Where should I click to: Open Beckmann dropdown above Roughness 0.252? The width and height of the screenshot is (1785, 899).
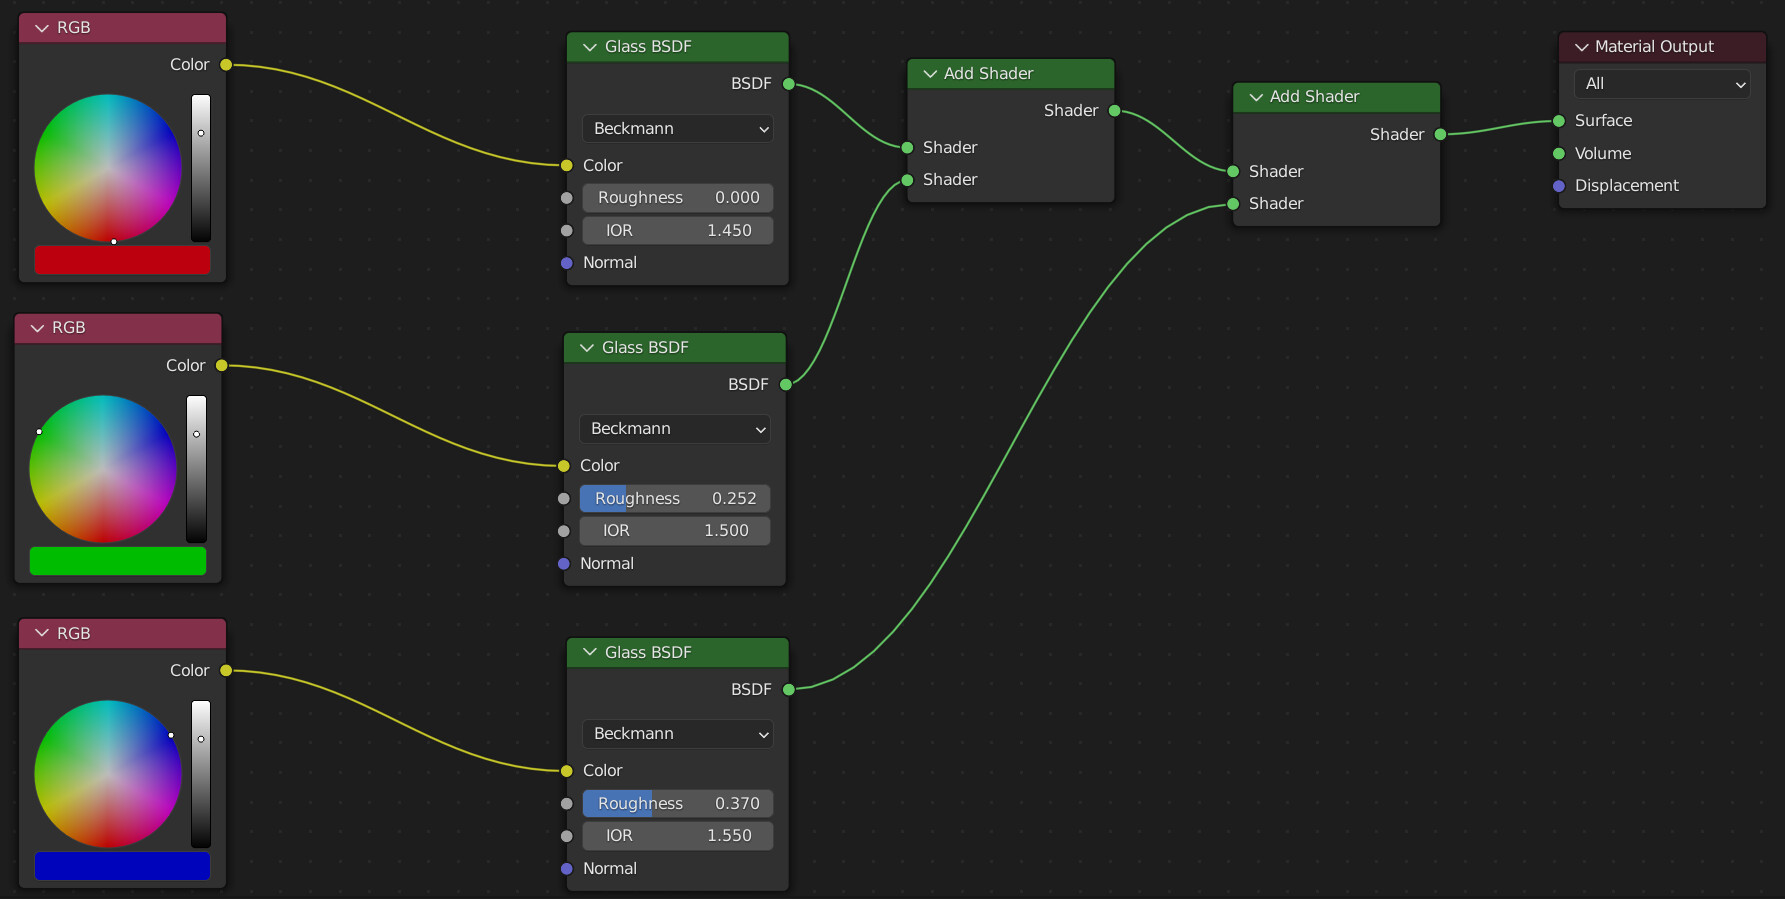point(675,429)
